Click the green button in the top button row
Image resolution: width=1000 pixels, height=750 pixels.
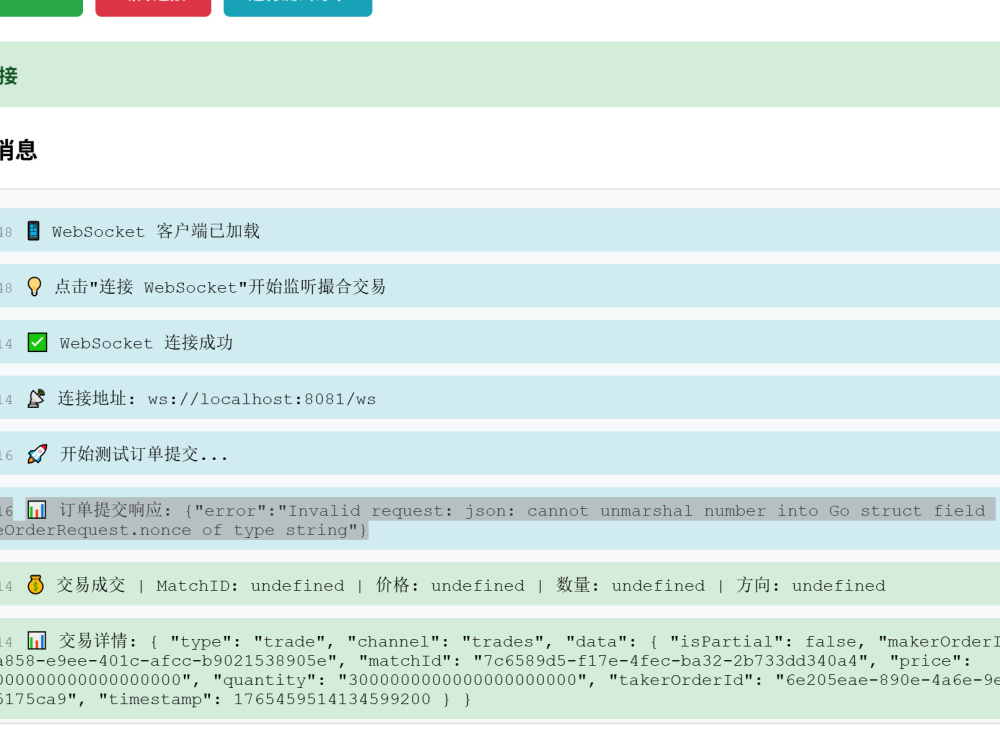(x=41, y=8)
